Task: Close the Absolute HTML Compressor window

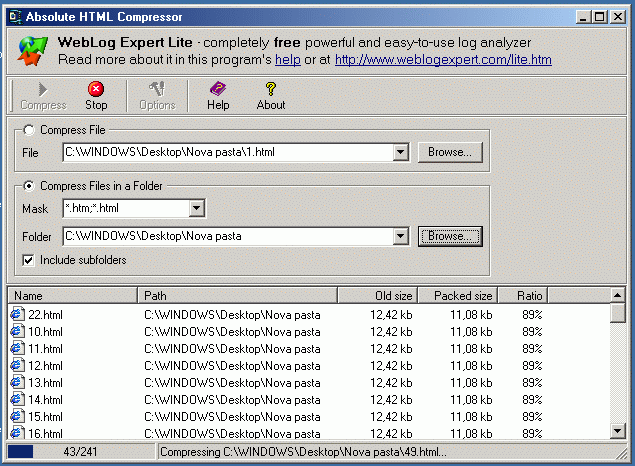Action: [618, 17]
